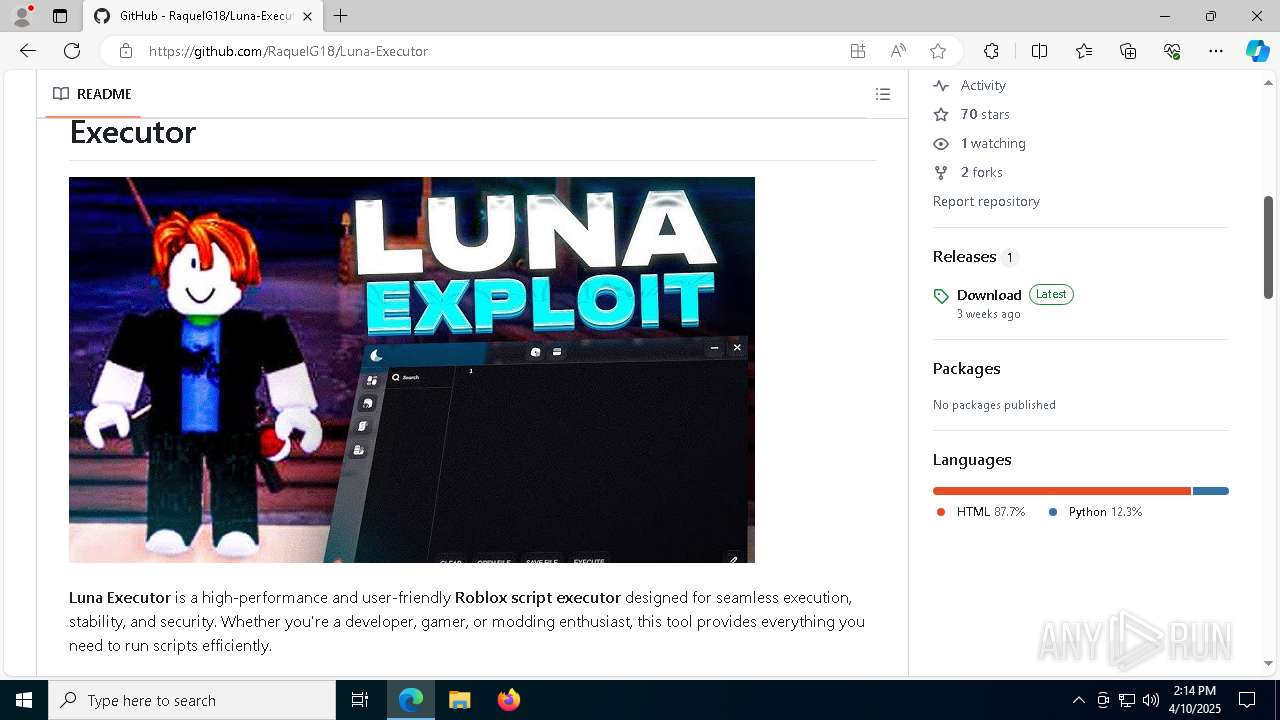Open Edge Settings and more menu
This screenshot has height=720, width=1280.
click(1216, 51)
